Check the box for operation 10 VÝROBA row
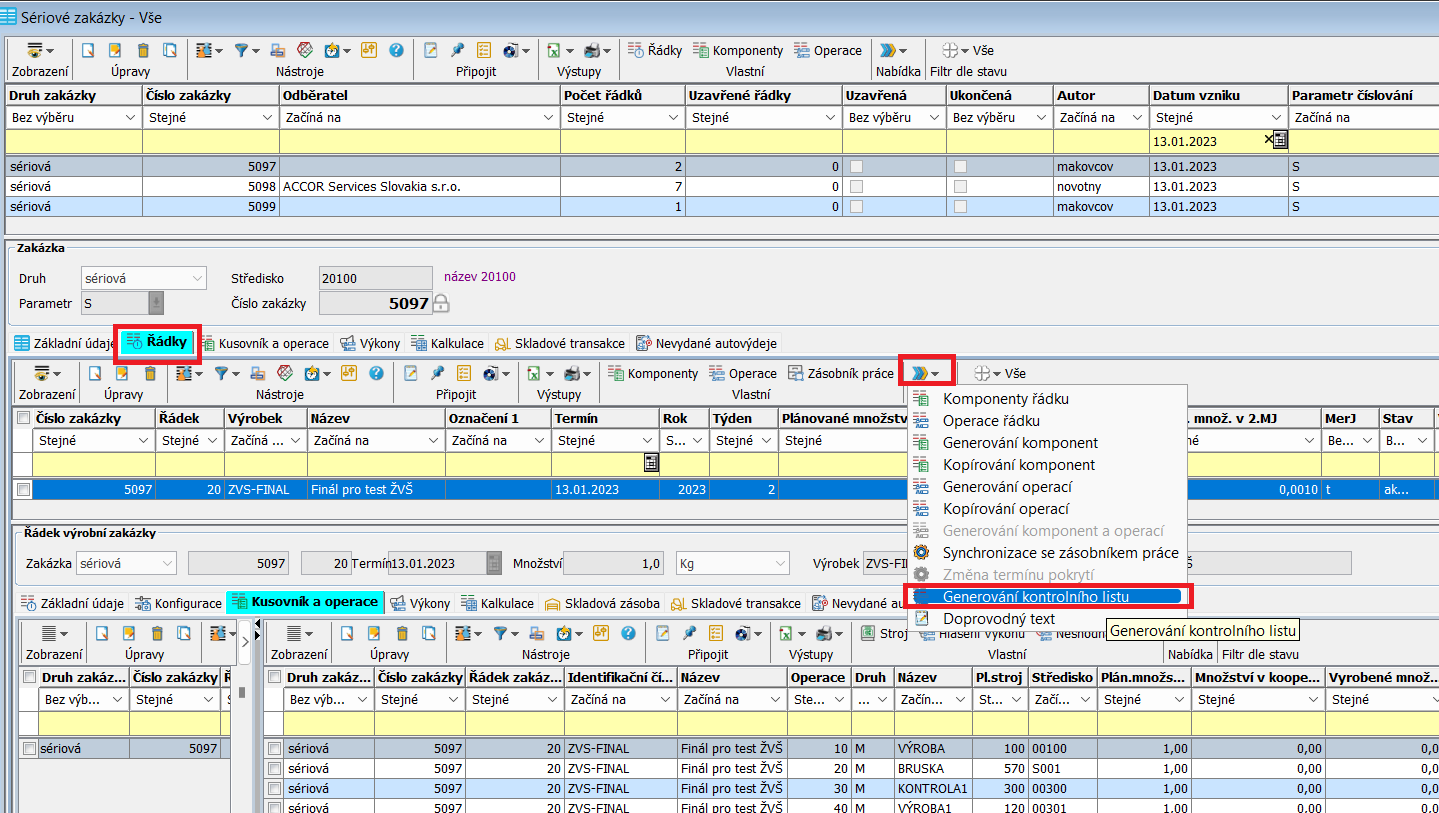1439x813 pixels. pos(275,748)
